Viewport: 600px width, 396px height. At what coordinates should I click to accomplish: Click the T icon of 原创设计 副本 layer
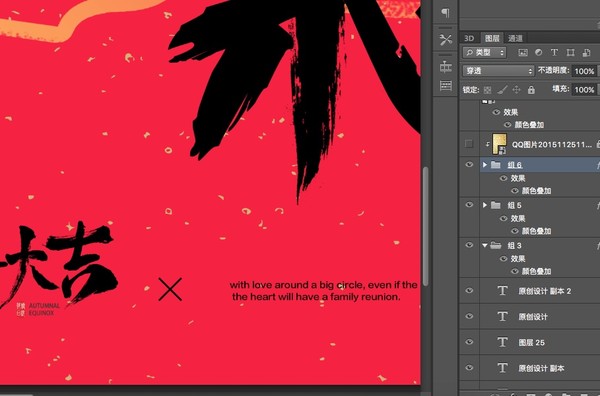click(502, 368)
